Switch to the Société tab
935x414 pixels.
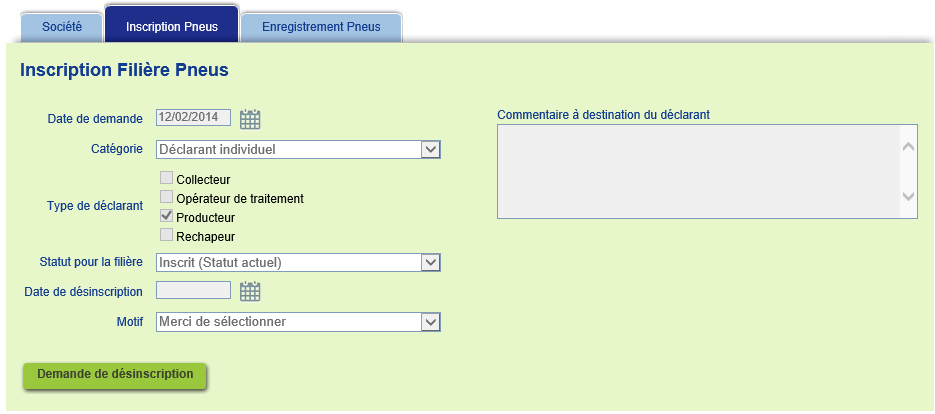coord(62,27)
